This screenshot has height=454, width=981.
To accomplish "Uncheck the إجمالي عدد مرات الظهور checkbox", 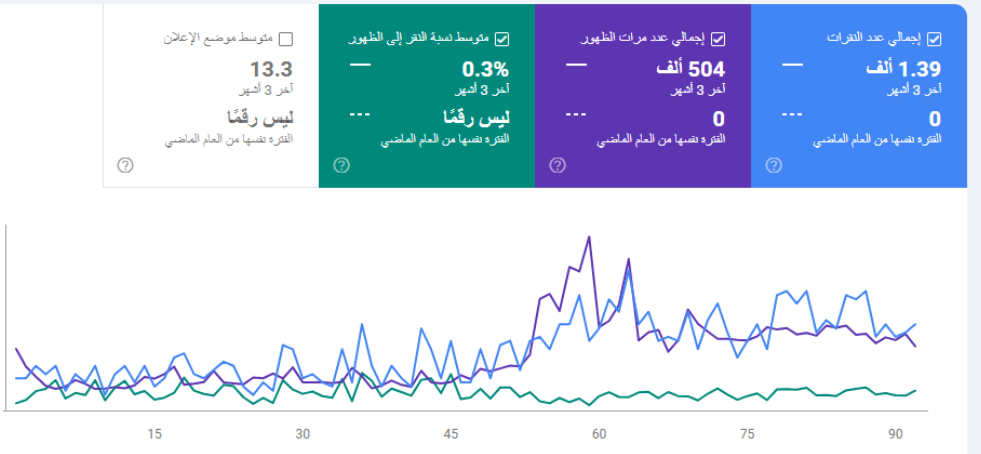I will pyautogui.click(x=717, y=39).
